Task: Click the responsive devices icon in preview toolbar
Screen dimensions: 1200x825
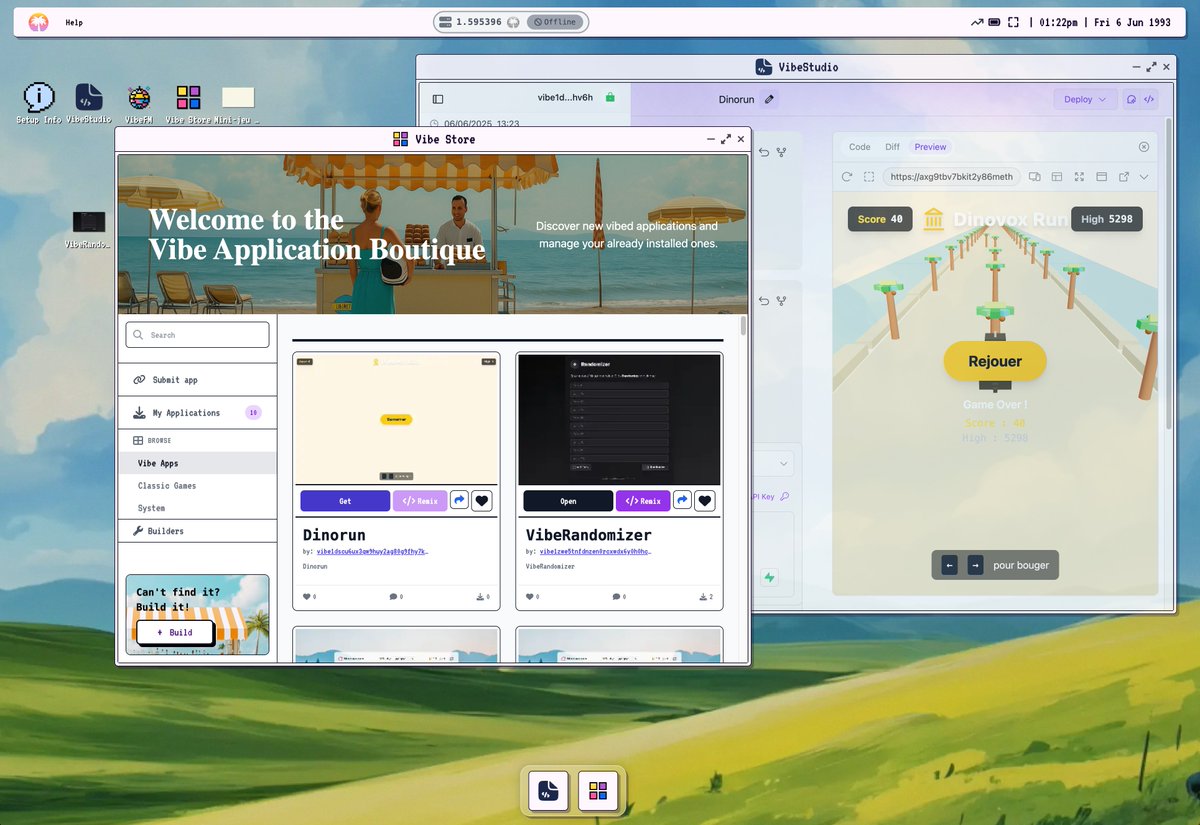Action: tap(1034, 177)
